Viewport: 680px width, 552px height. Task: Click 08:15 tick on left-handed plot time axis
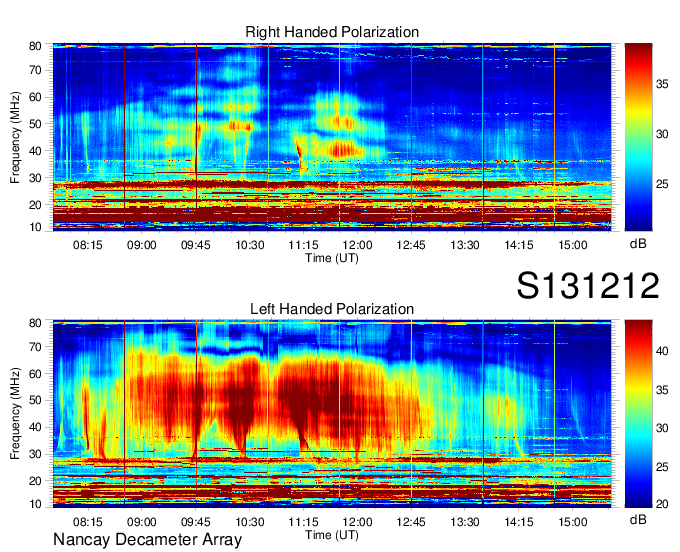(x=88, y=521)
